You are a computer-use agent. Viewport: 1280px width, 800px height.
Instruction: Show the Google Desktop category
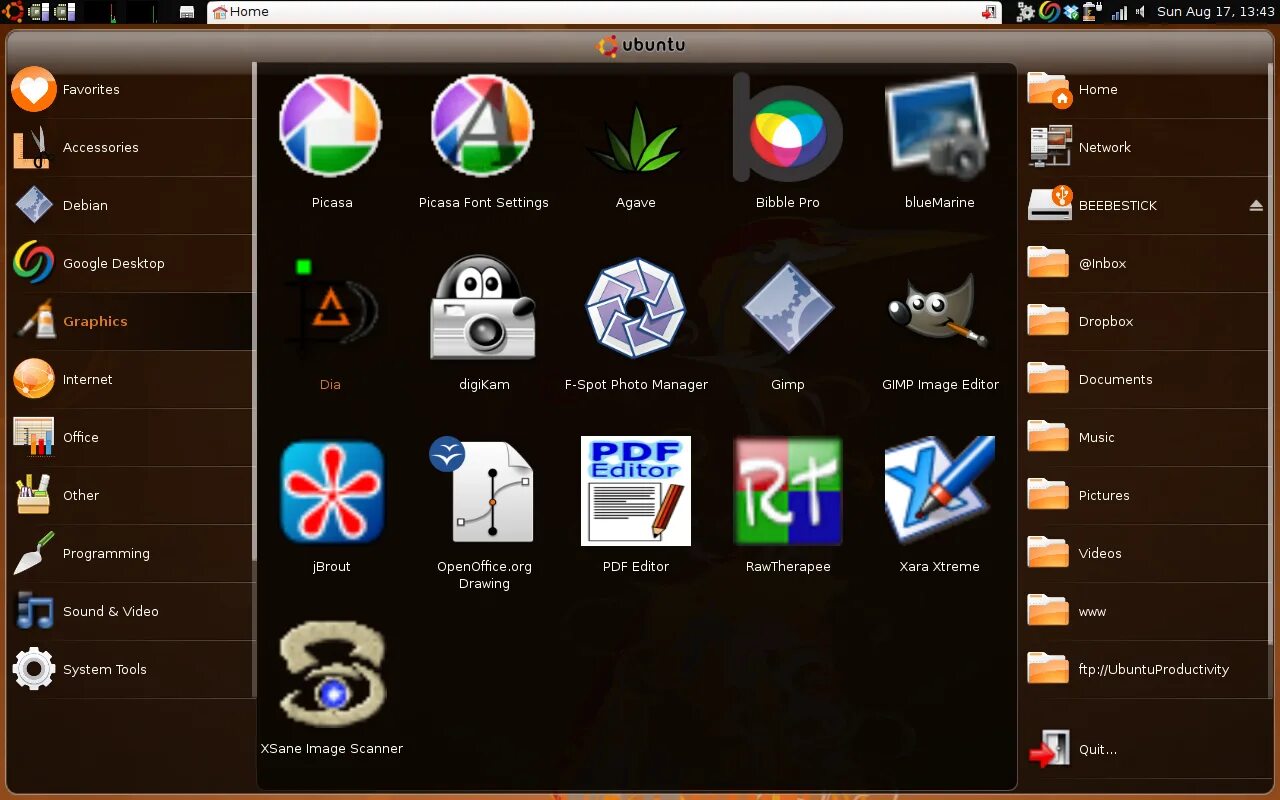click(x=131, y=264)
